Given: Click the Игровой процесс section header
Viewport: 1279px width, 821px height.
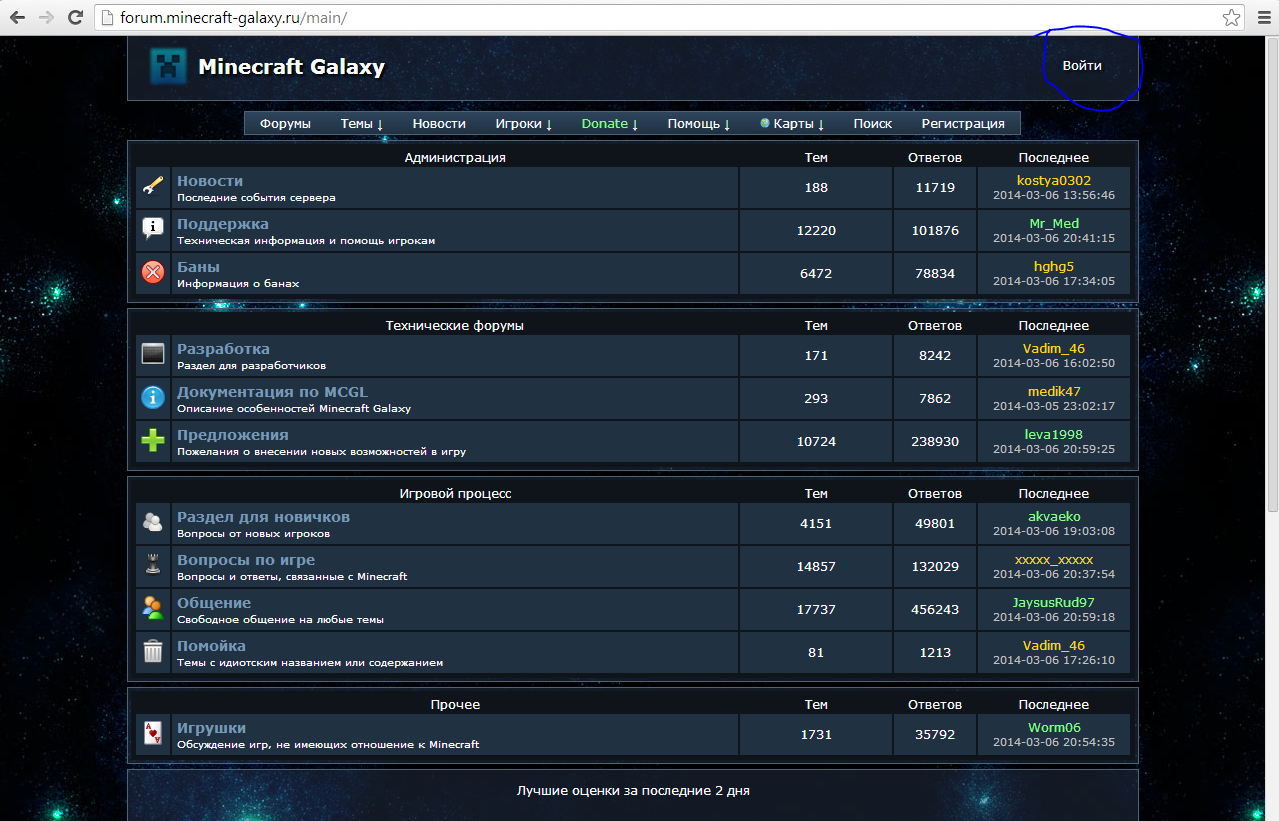Looking at the screenshot, I should [455, 494].
